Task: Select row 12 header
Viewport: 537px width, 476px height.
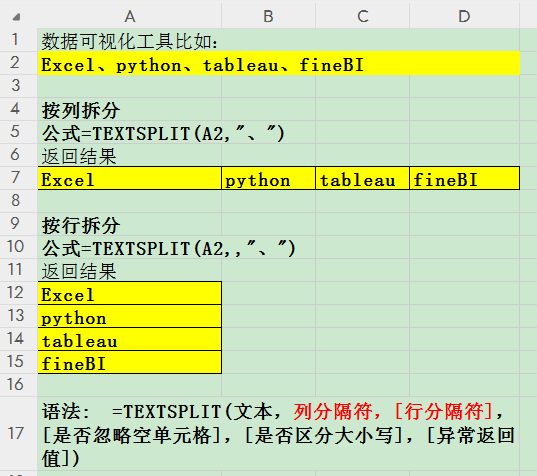Action: point(18,293)
